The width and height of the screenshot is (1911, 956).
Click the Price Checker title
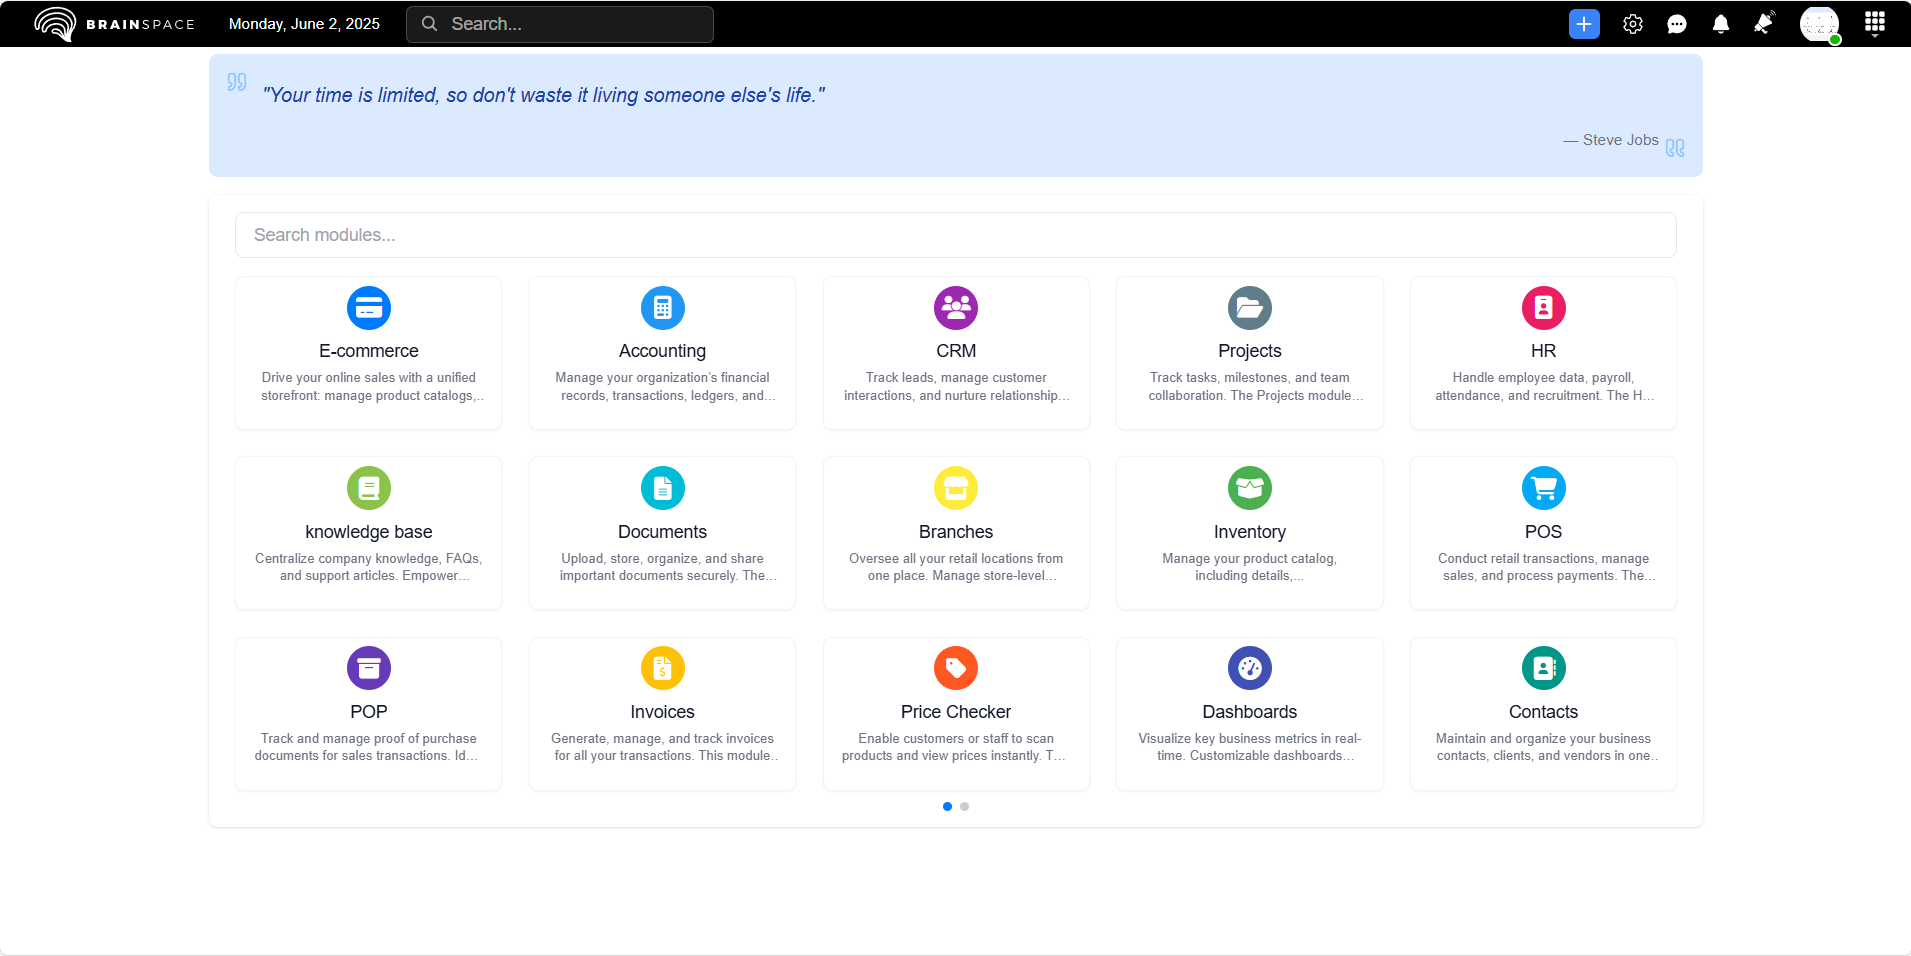pos(956,712)
